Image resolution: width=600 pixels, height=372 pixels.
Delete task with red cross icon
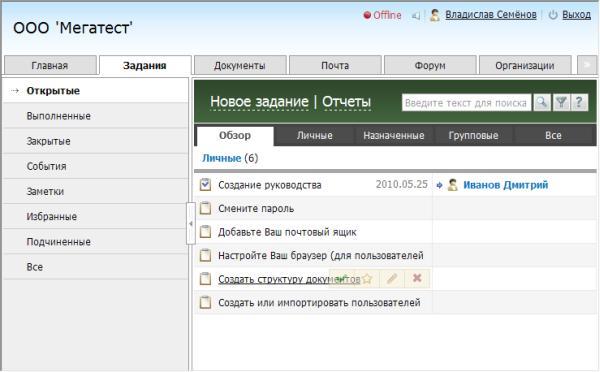coord(417,278)
